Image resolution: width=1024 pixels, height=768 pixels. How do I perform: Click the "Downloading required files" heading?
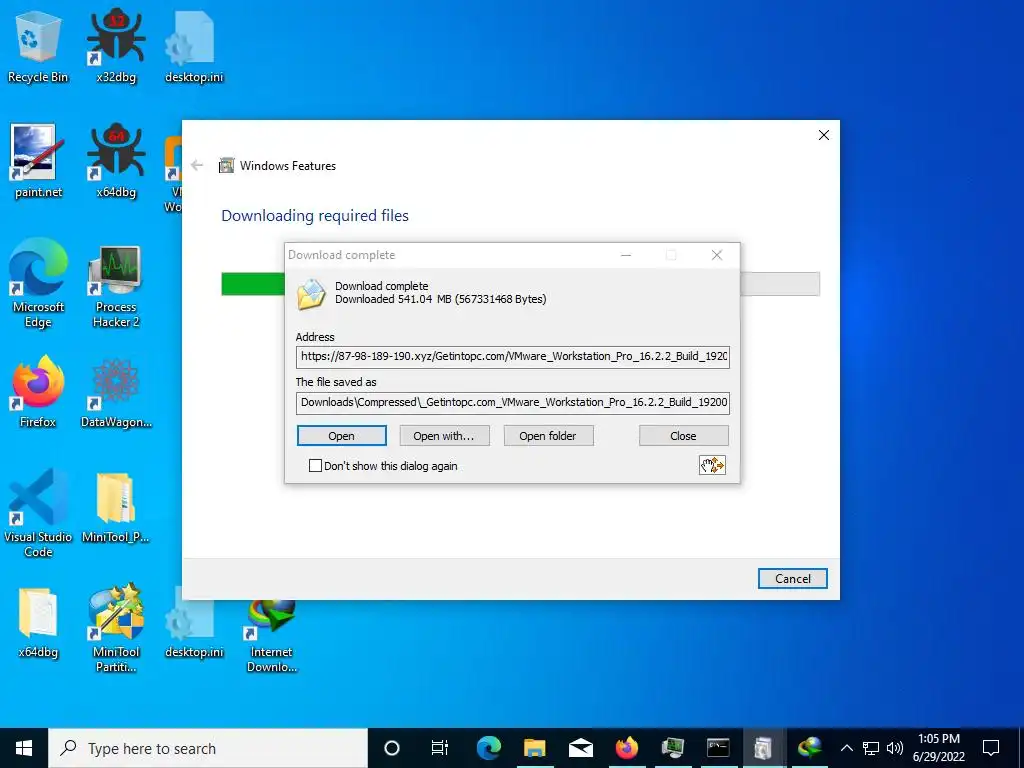tap(315, 216)
